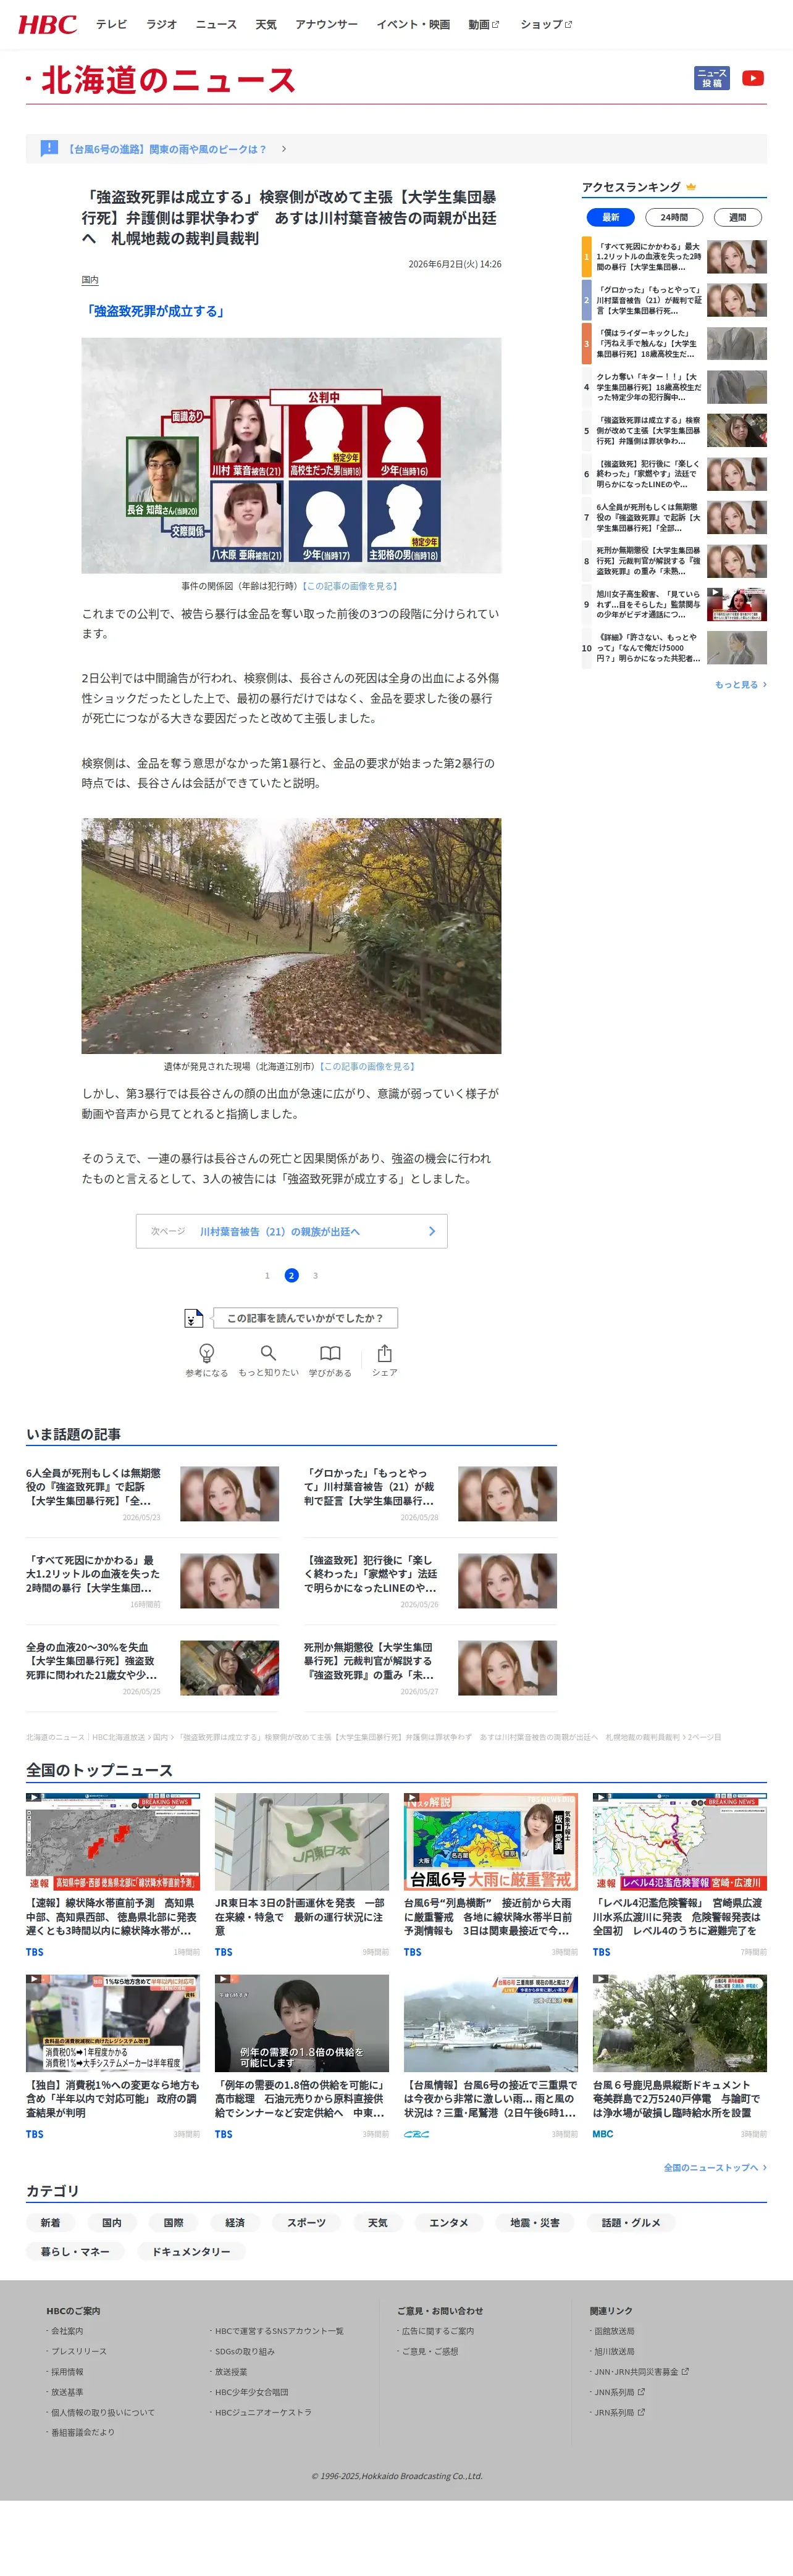Open the 消費税1％ news card
Image resolution: width=793 pixels, height=2576 pixels.
coord(113,2058)
